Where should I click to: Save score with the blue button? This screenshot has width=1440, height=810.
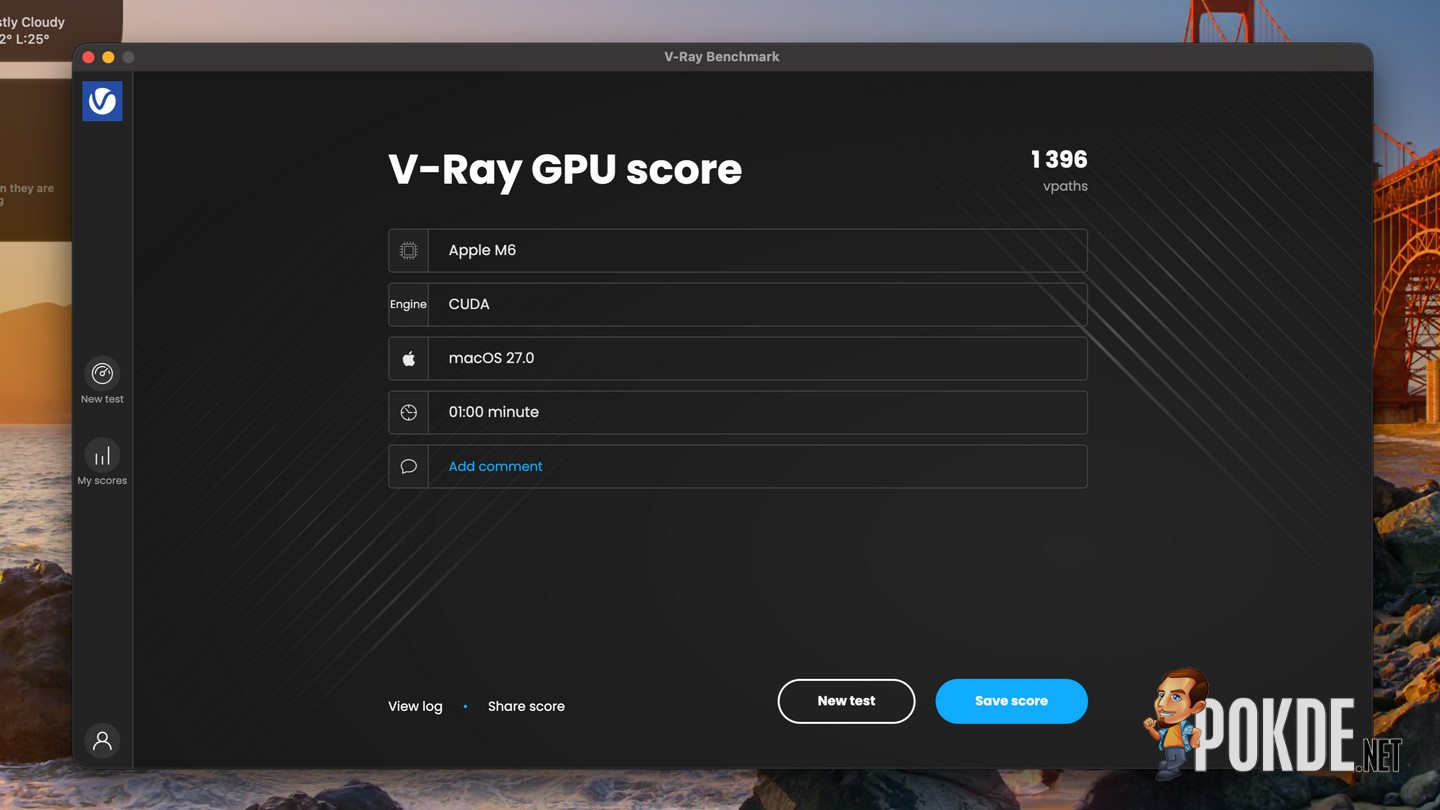click(x=1011, y=701)
